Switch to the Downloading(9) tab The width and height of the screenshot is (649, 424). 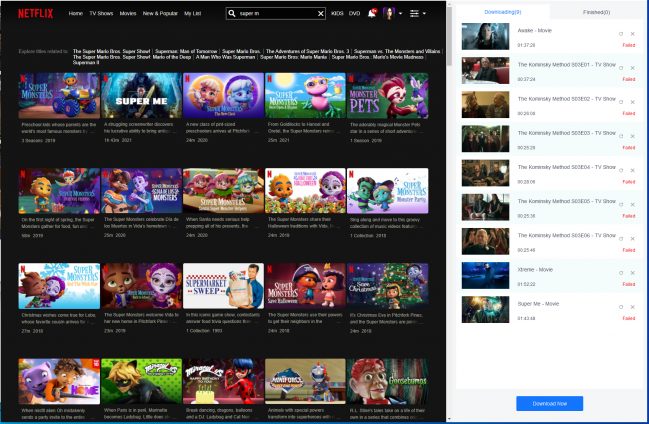click(x=503, y=12)
